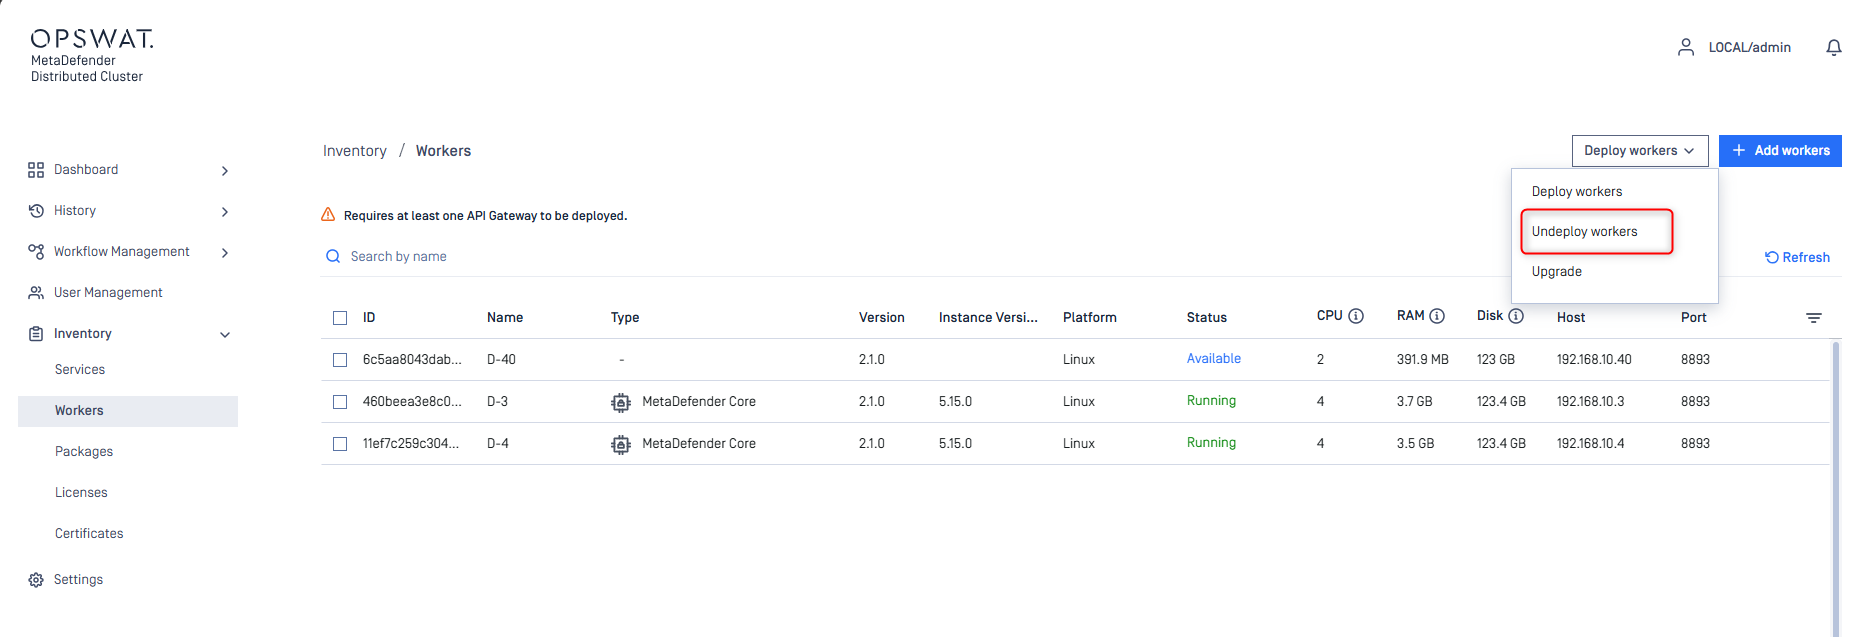Go to Inventory breadcrumb link
Screen dimensions: 1858x637
354,151
